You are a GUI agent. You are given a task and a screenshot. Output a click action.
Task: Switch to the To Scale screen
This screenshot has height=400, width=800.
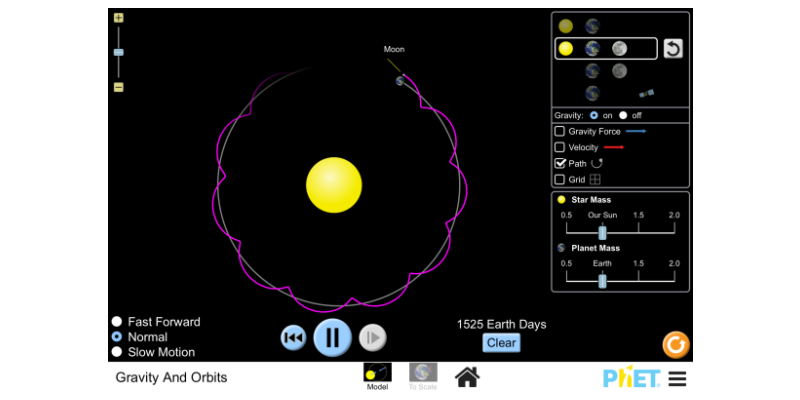422,376
